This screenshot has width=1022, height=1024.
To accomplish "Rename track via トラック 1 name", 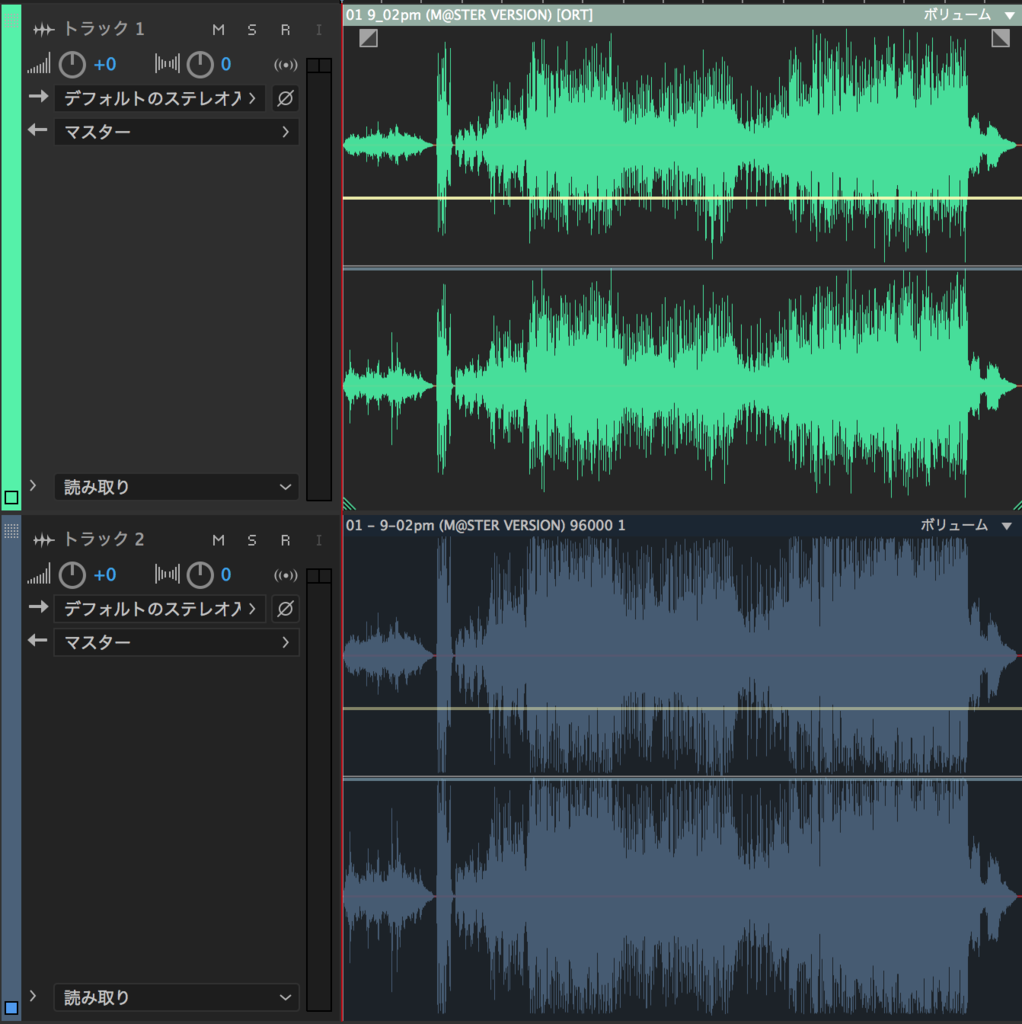I will (x=104, y=29).
